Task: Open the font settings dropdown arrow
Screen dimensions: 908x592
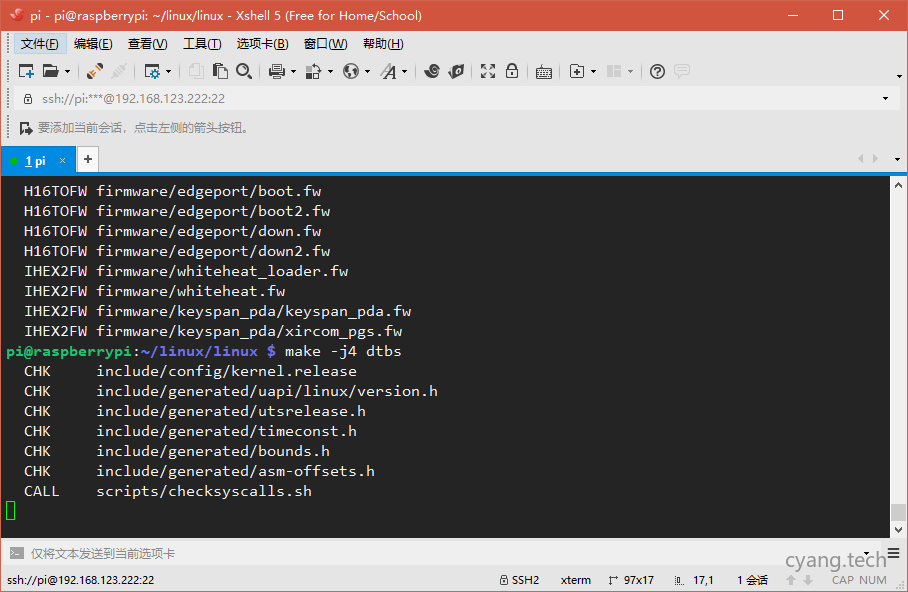Action: tap(405, 72)
